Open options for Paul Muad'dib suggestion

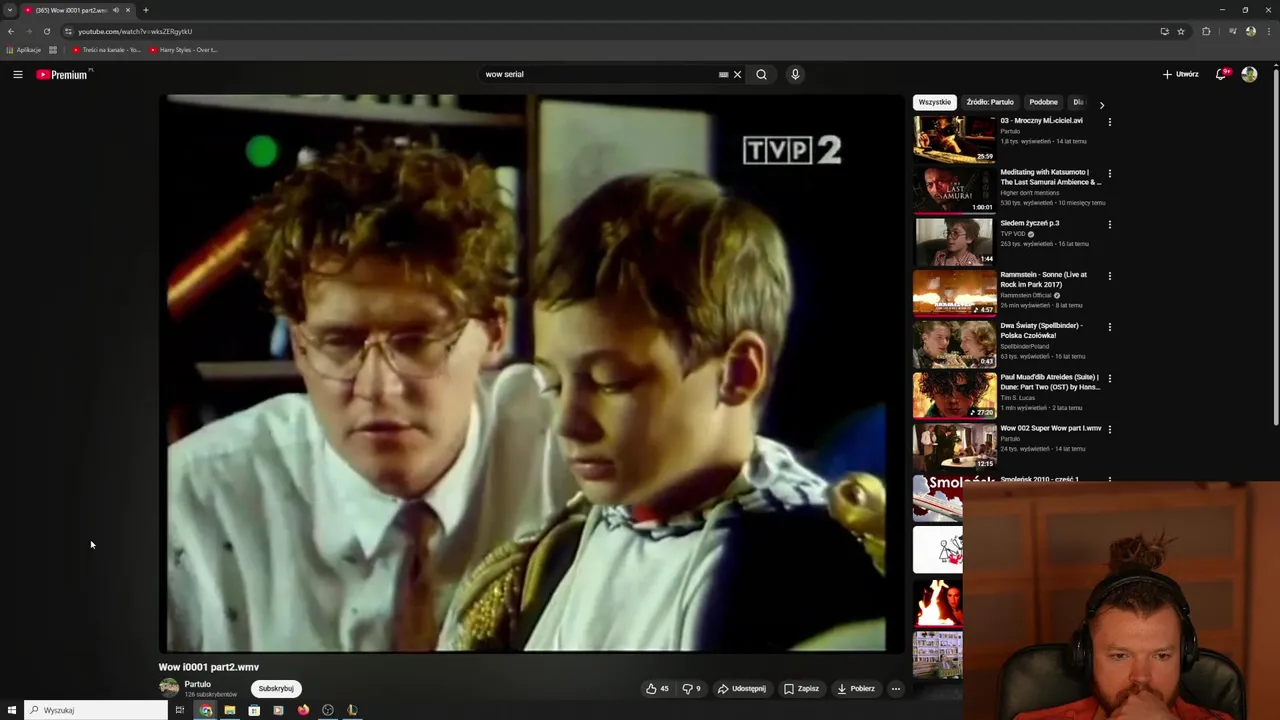coord(1109,378)
